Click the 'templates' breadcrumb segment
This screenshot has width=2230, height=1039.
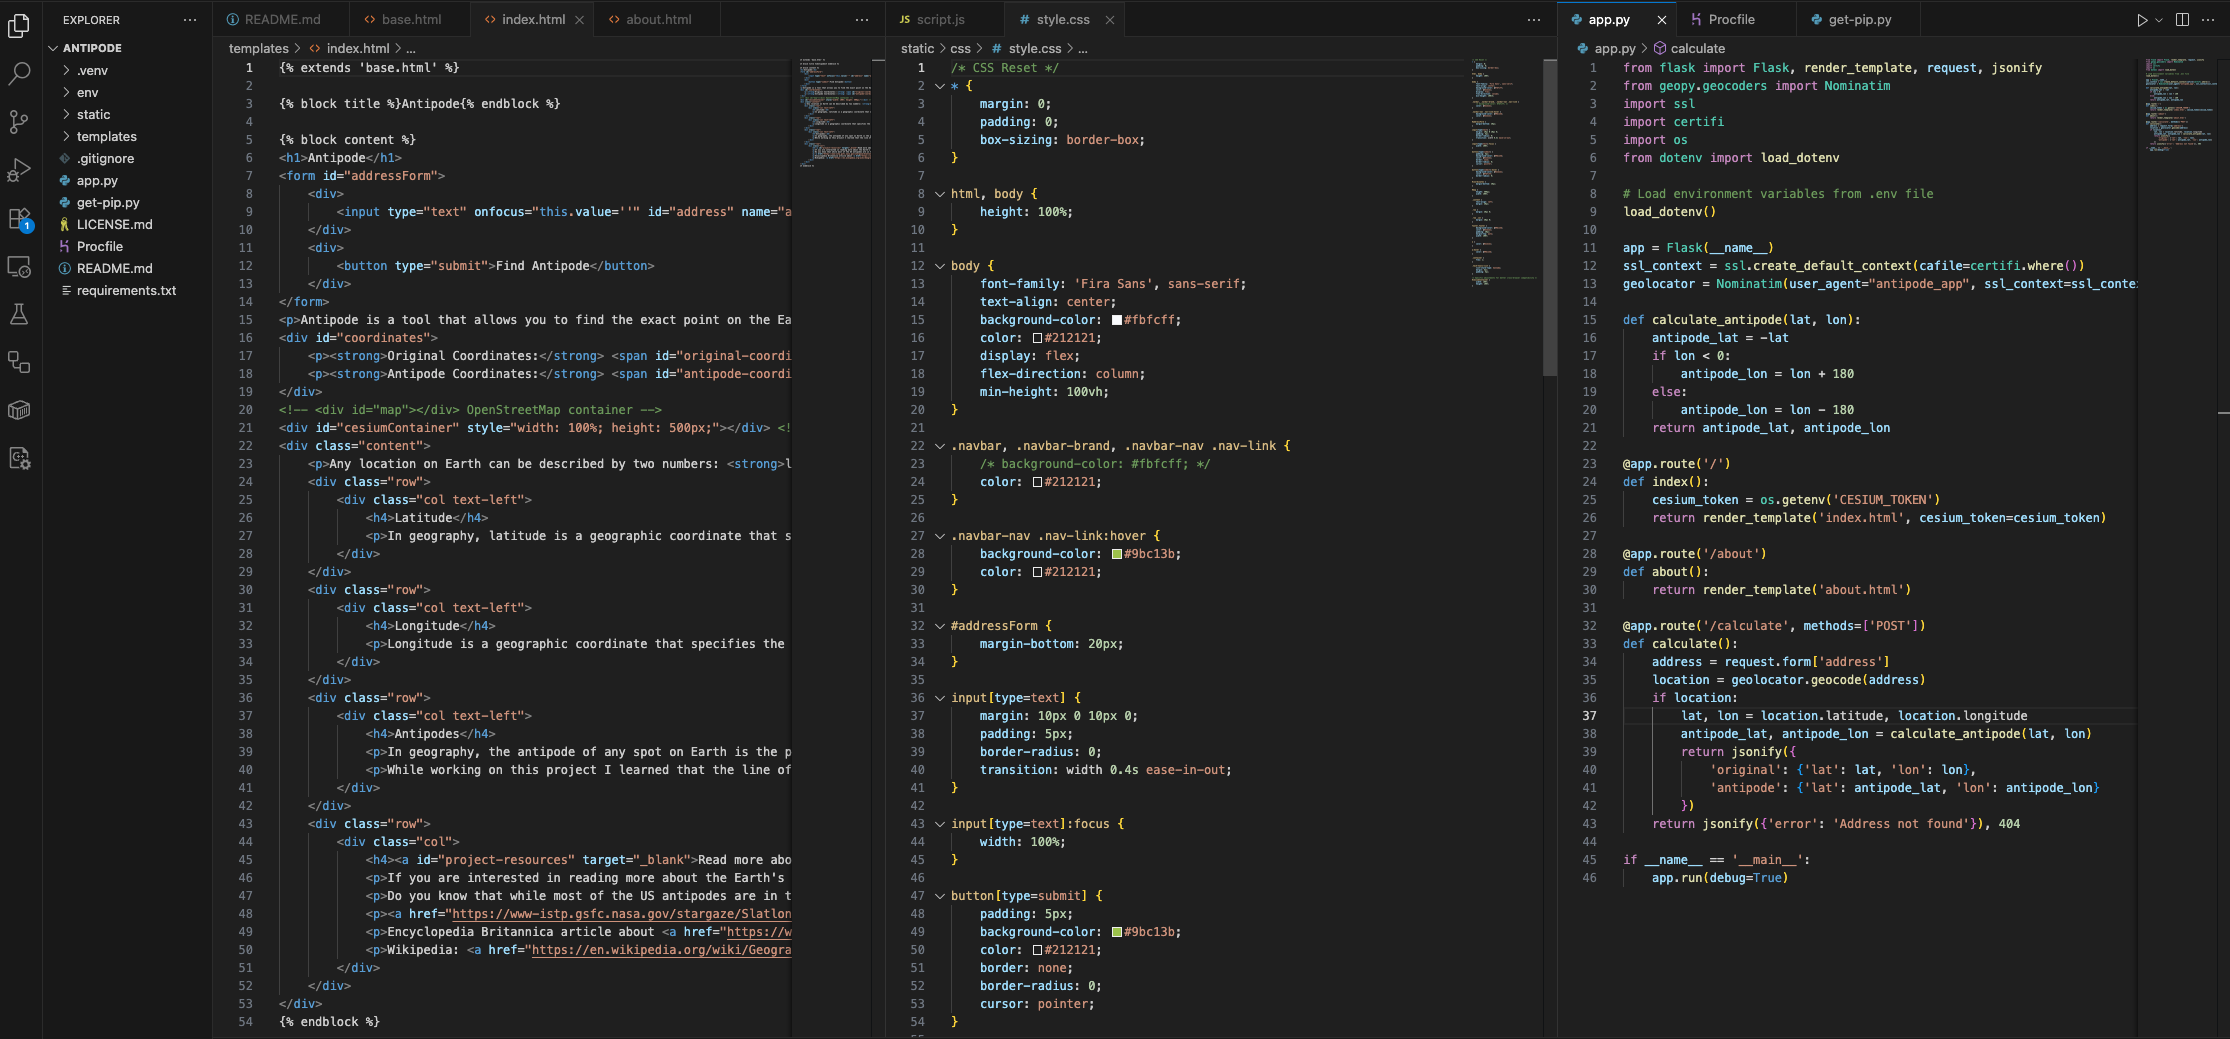point(258,48)
